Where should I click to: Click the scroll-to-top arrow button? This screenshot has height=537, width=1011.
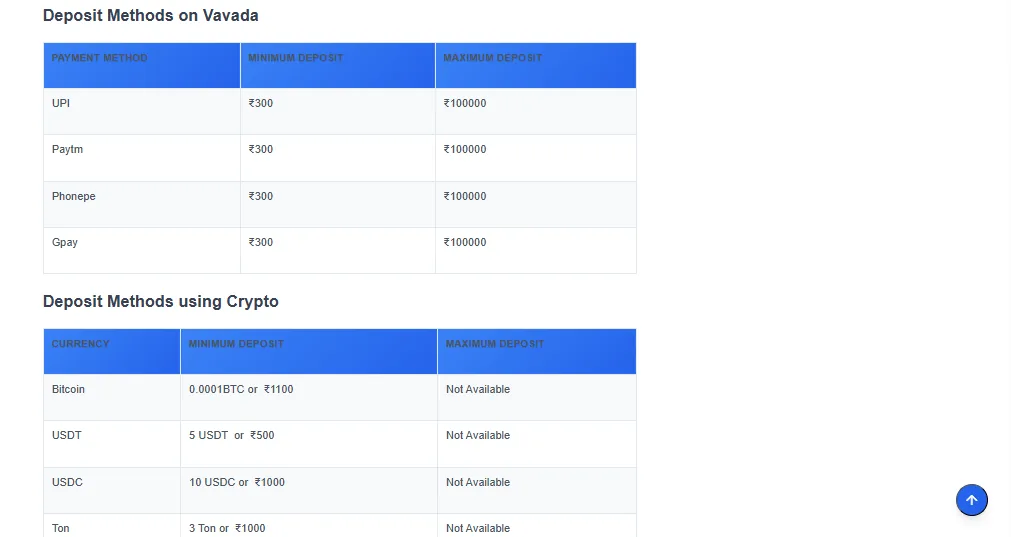coord(971,500)
